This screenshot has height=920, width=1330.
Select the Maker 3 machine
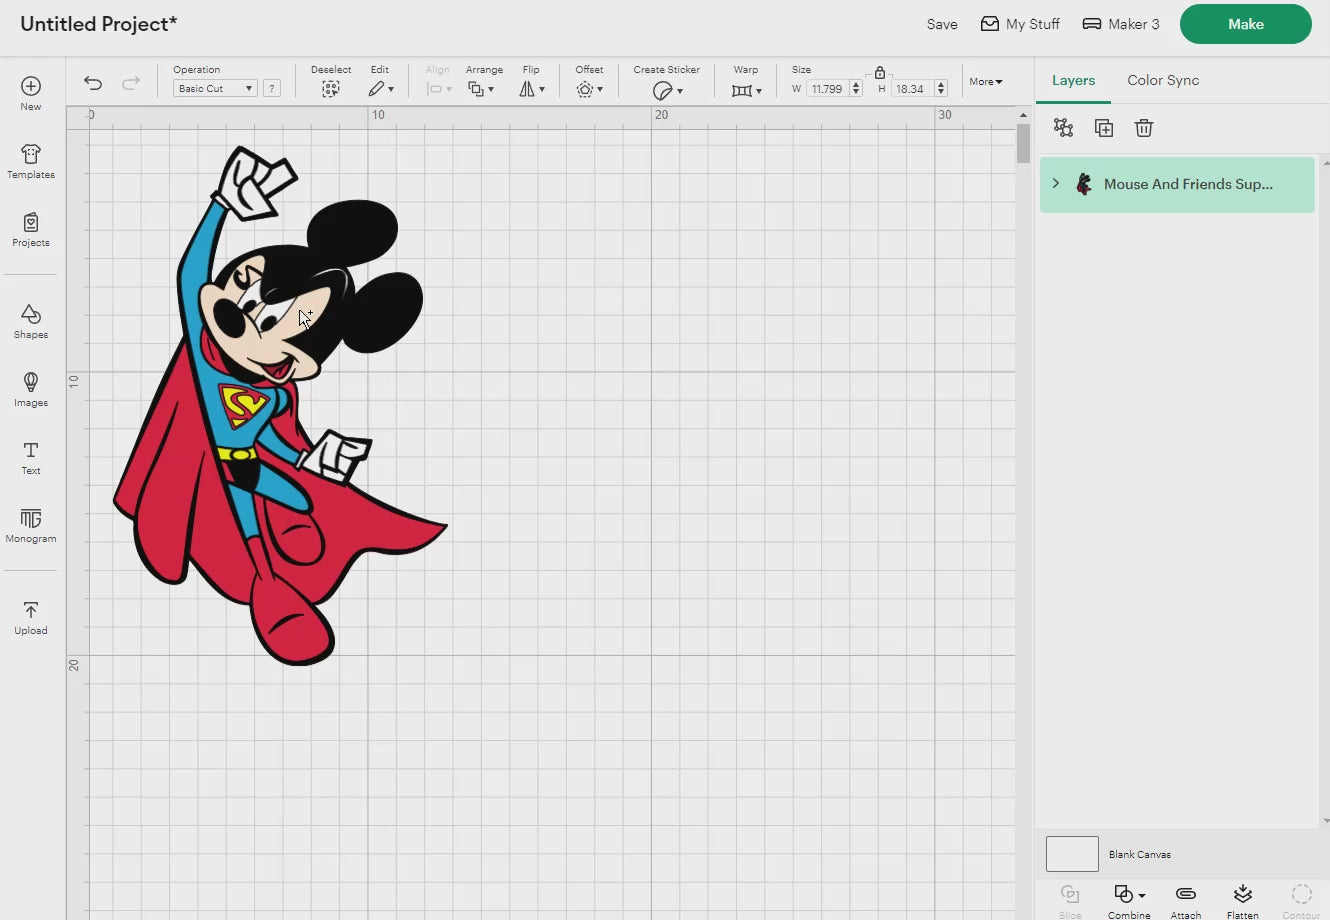1121,24
